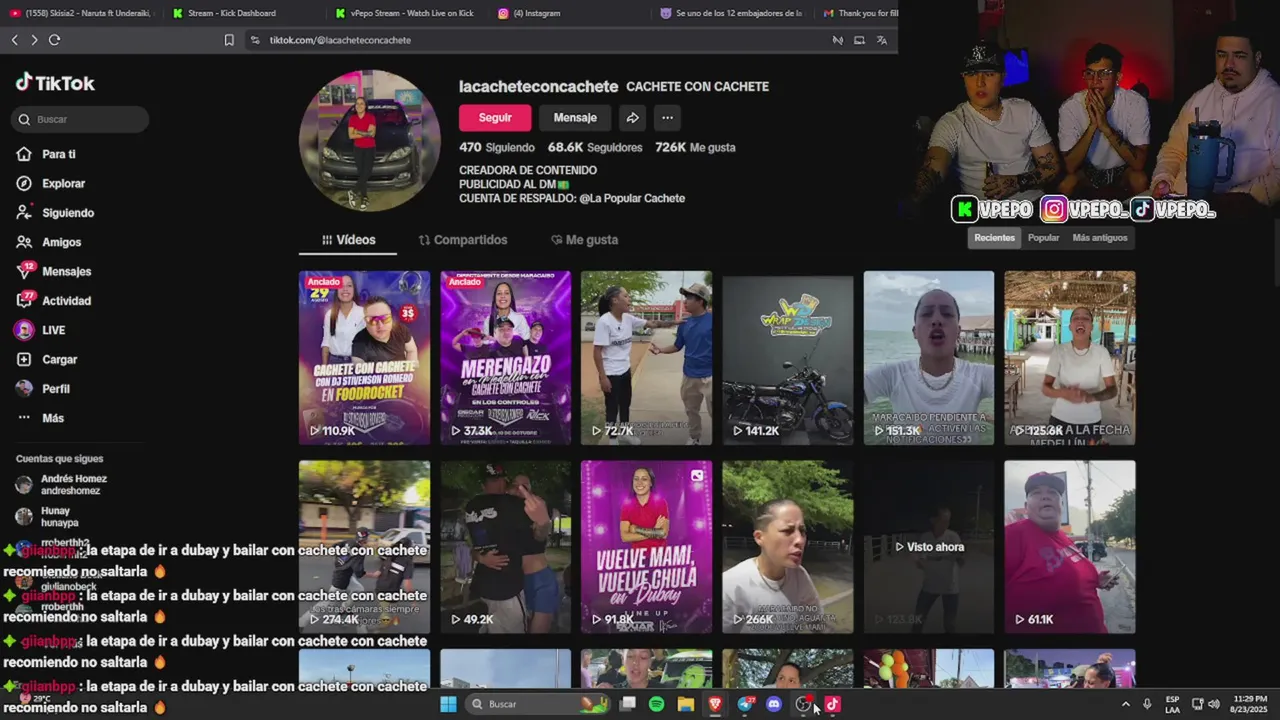This screenshot has width=1280, height=720.
Task: Select the Vídeos tab
Action: click(348, 240)
